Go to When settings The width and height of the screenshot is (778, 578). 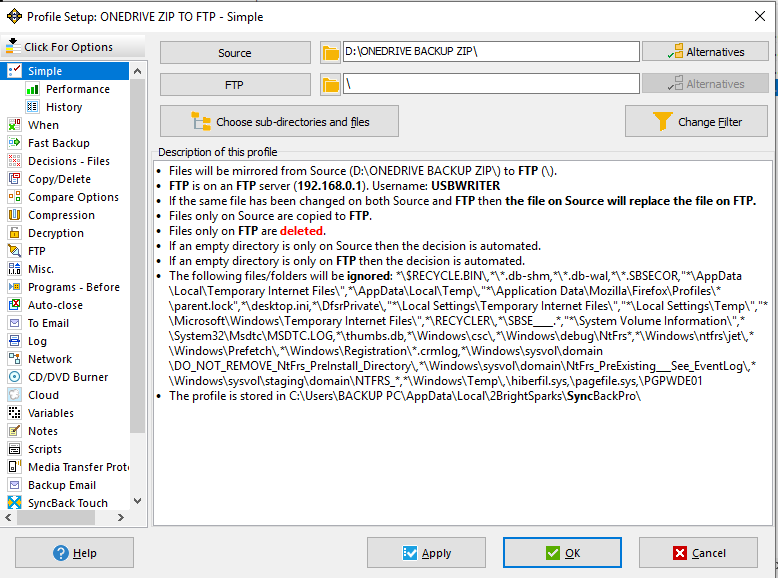click(43, 125)
